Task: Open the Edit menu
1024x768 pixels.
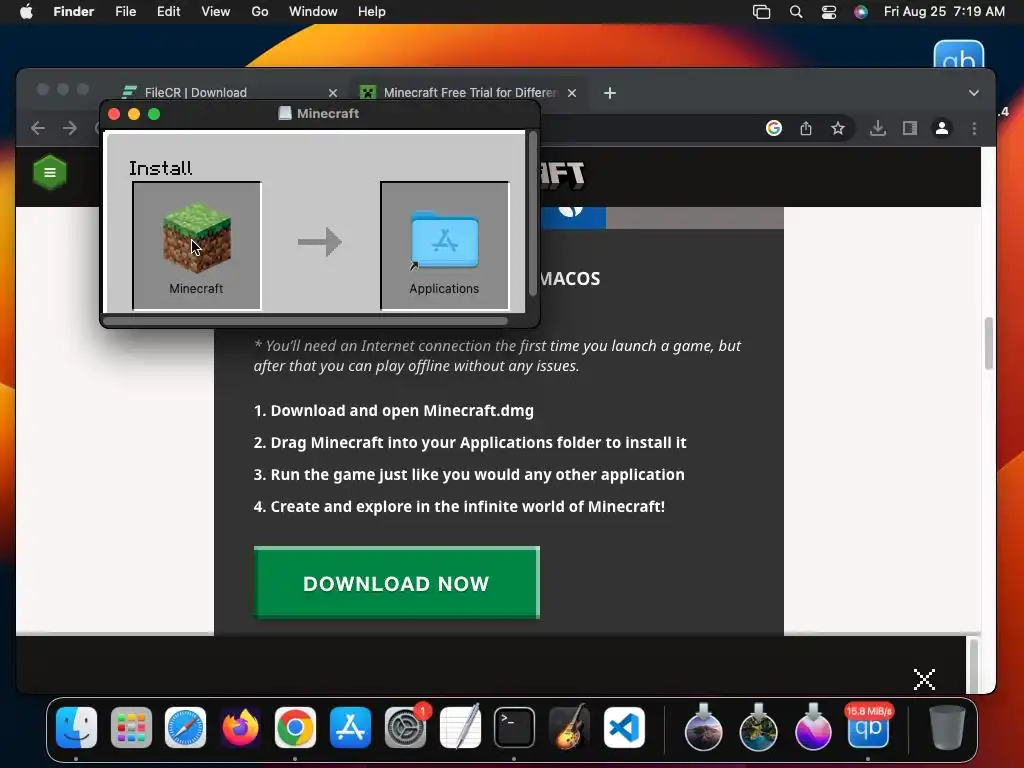Action: coord(168,12)
